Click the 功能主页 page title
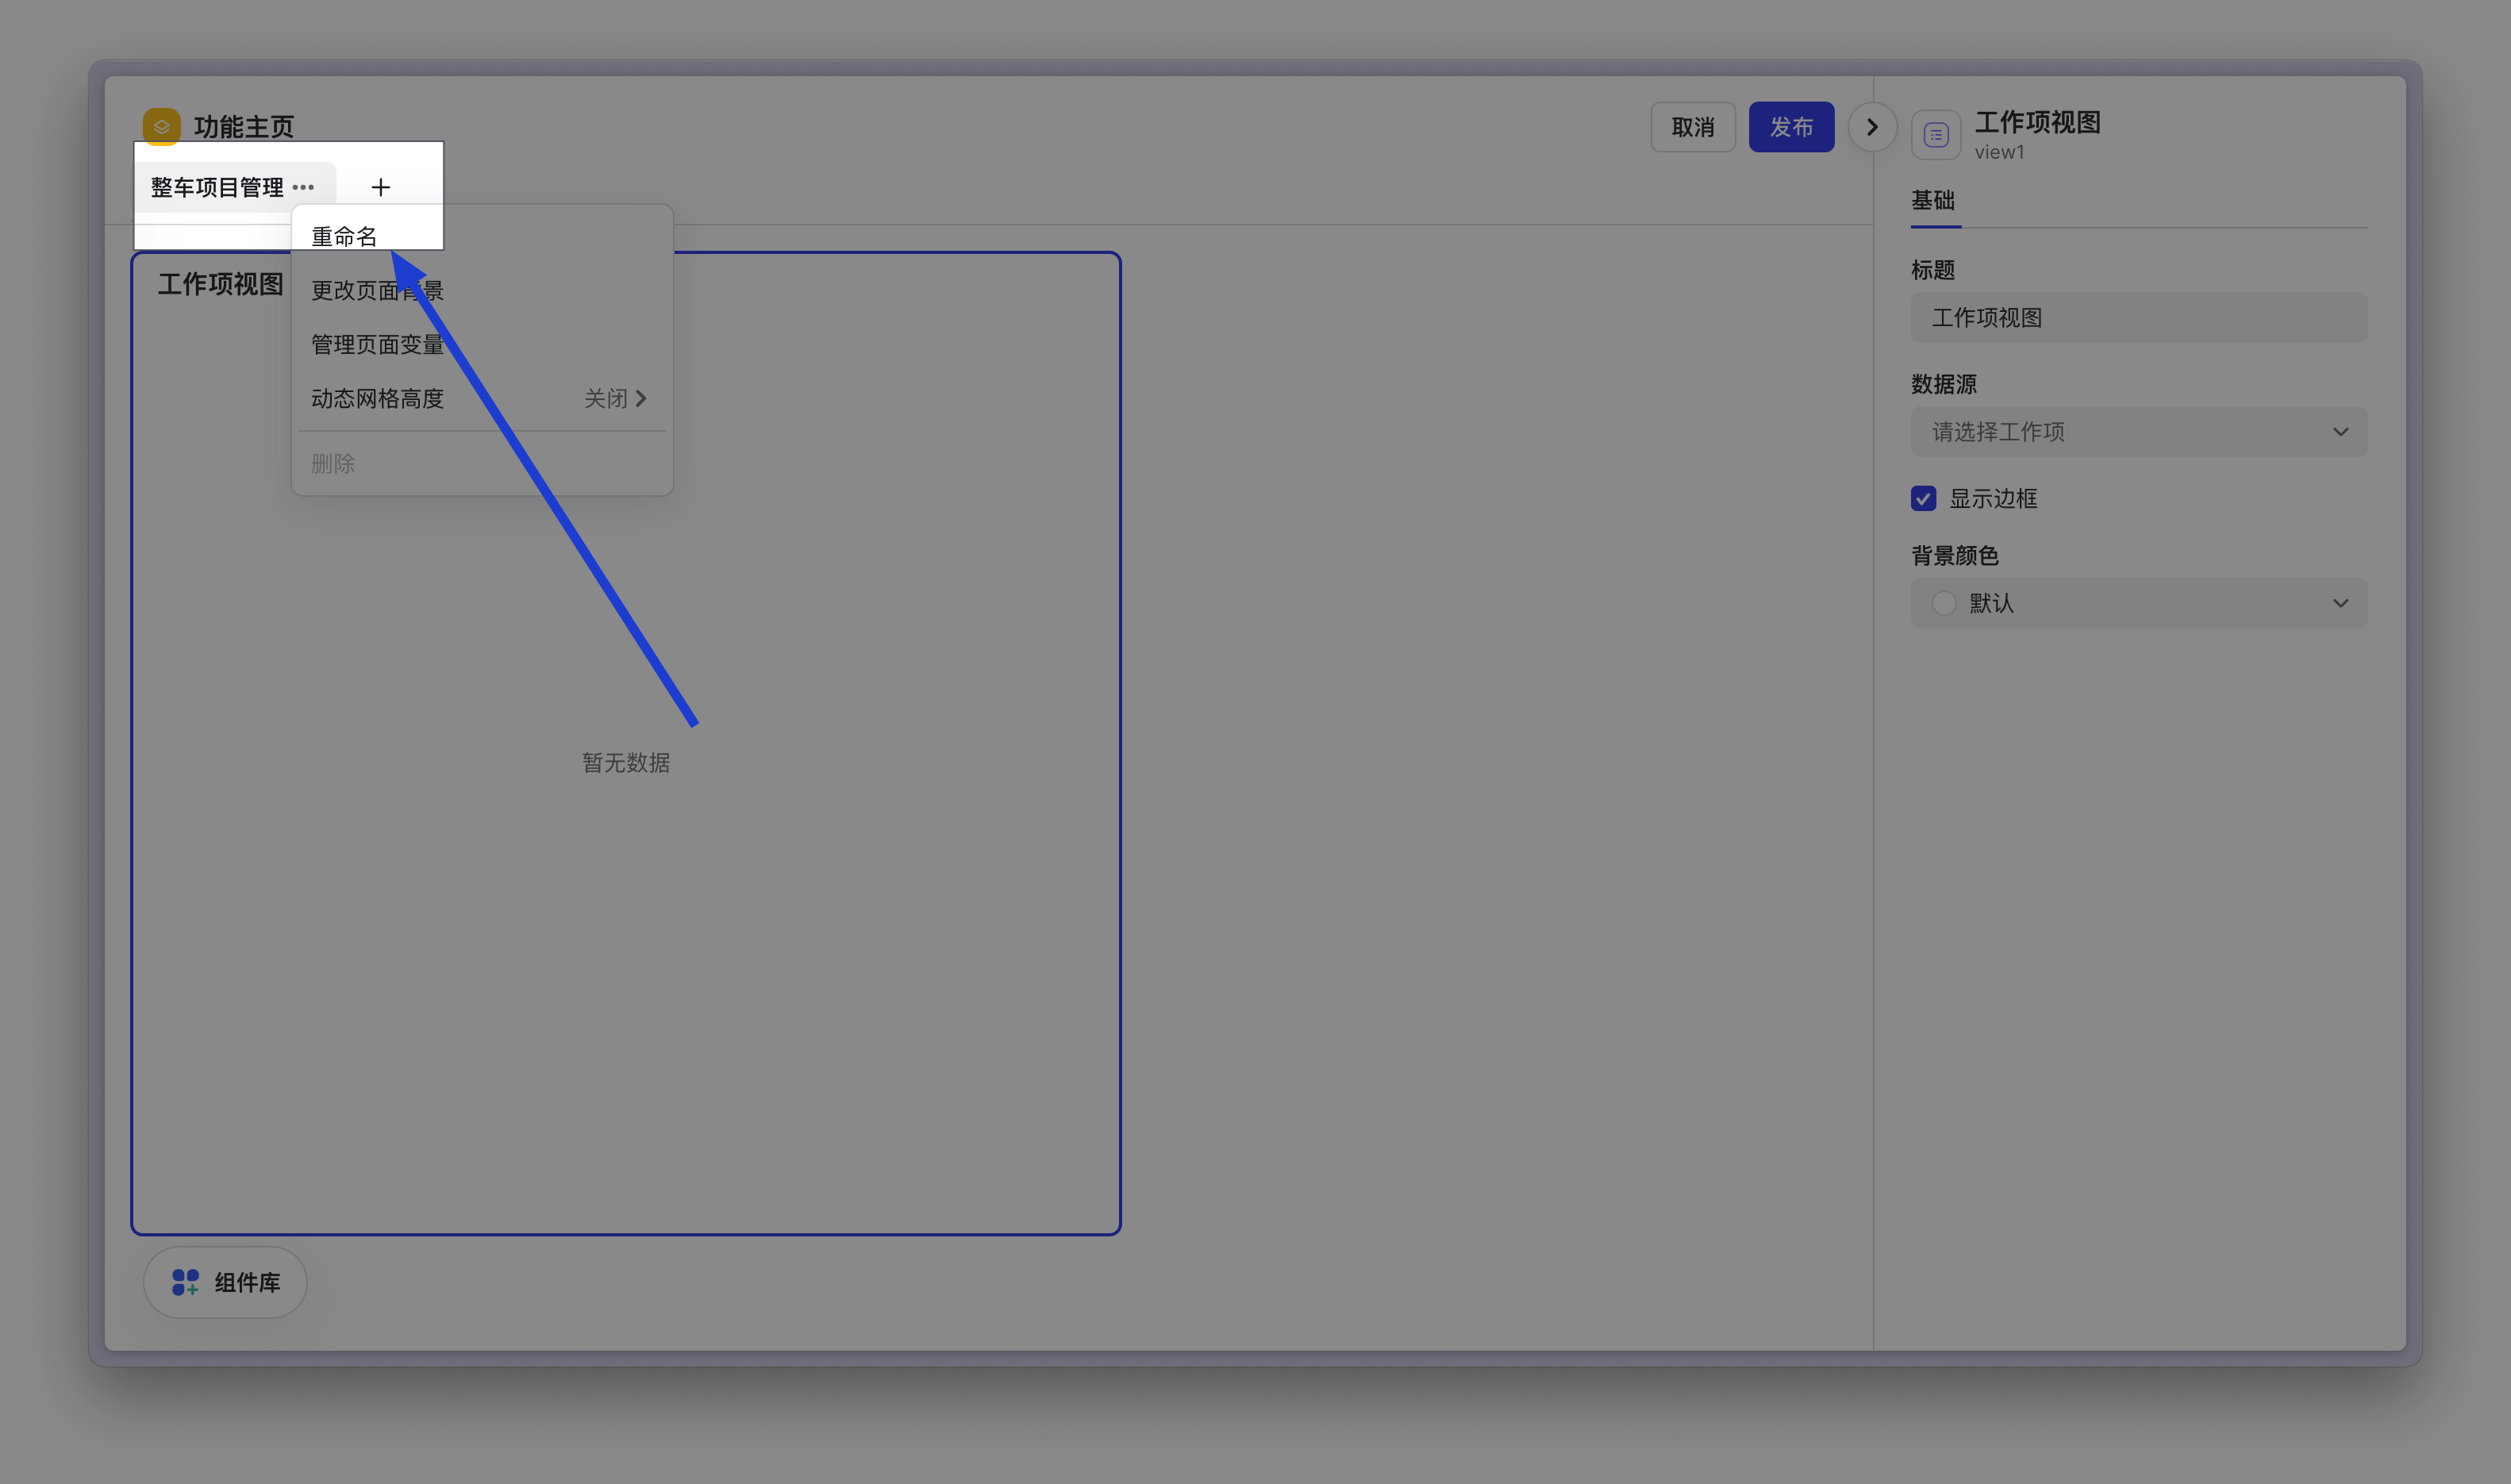The width and height of the screenshot is (2511, 1484). coord(244,127)
